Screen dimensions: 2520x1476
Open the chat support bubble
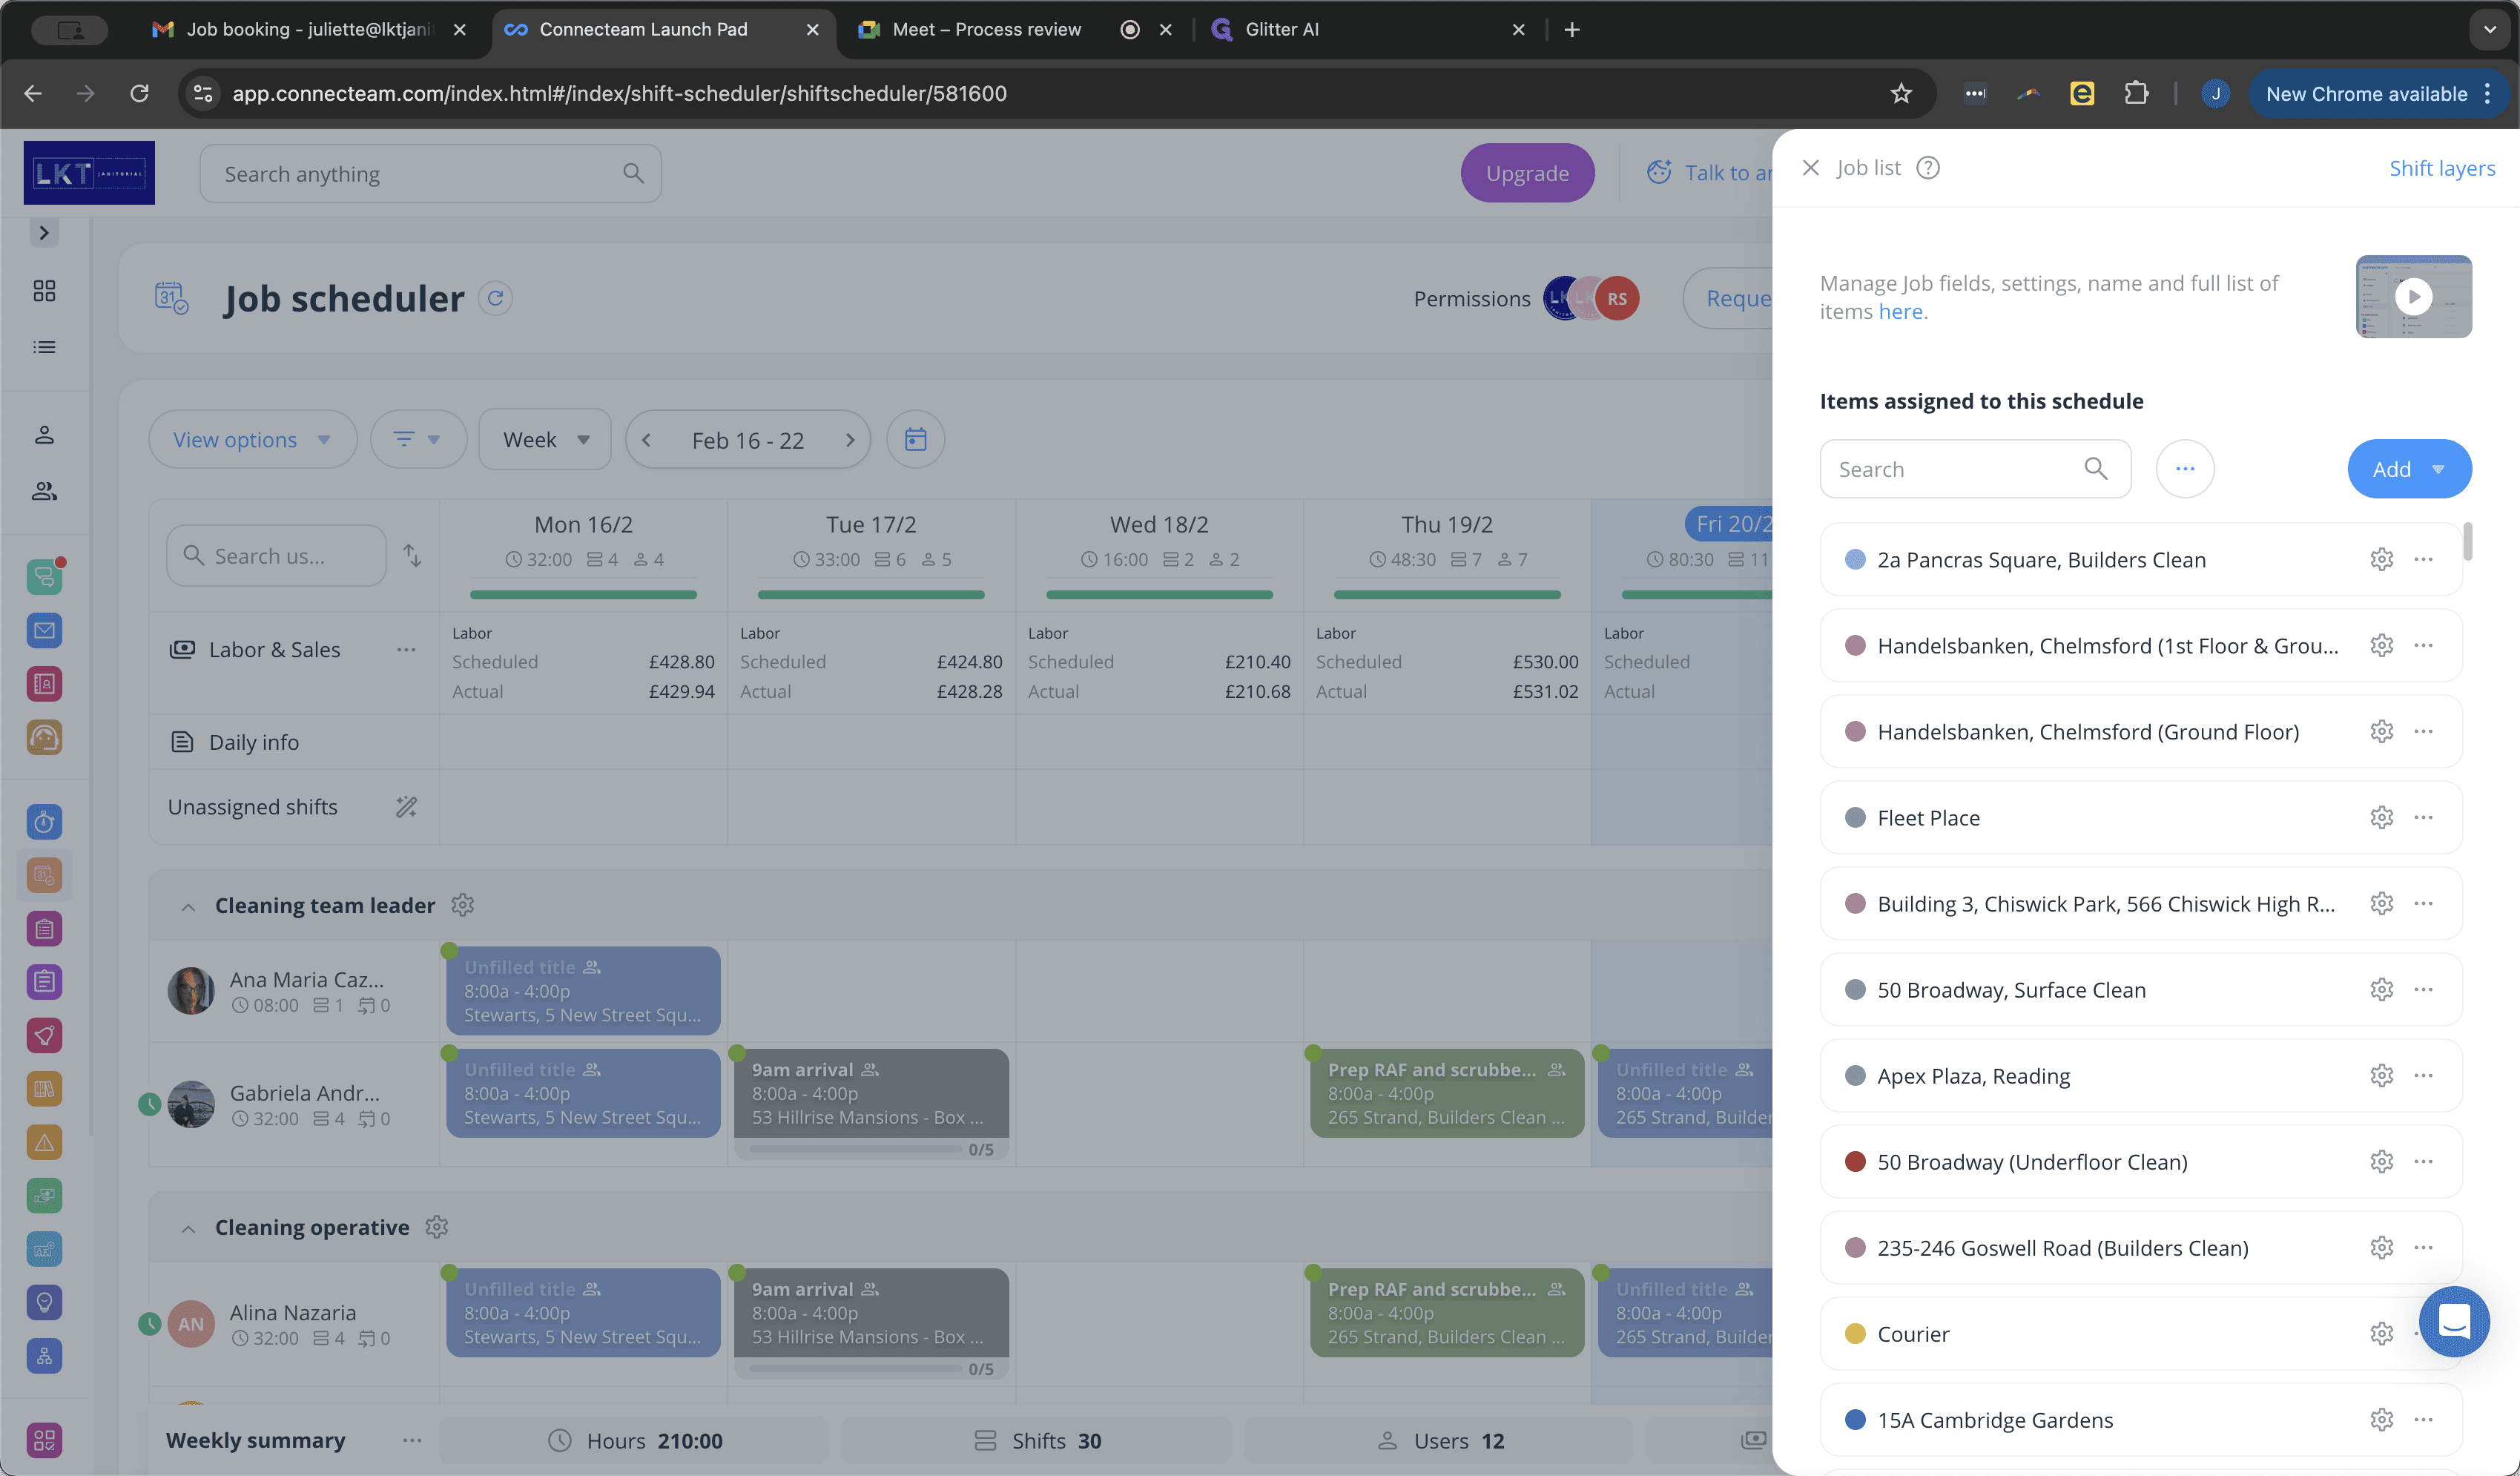pyautogui.click(x=2454, y=1321)
